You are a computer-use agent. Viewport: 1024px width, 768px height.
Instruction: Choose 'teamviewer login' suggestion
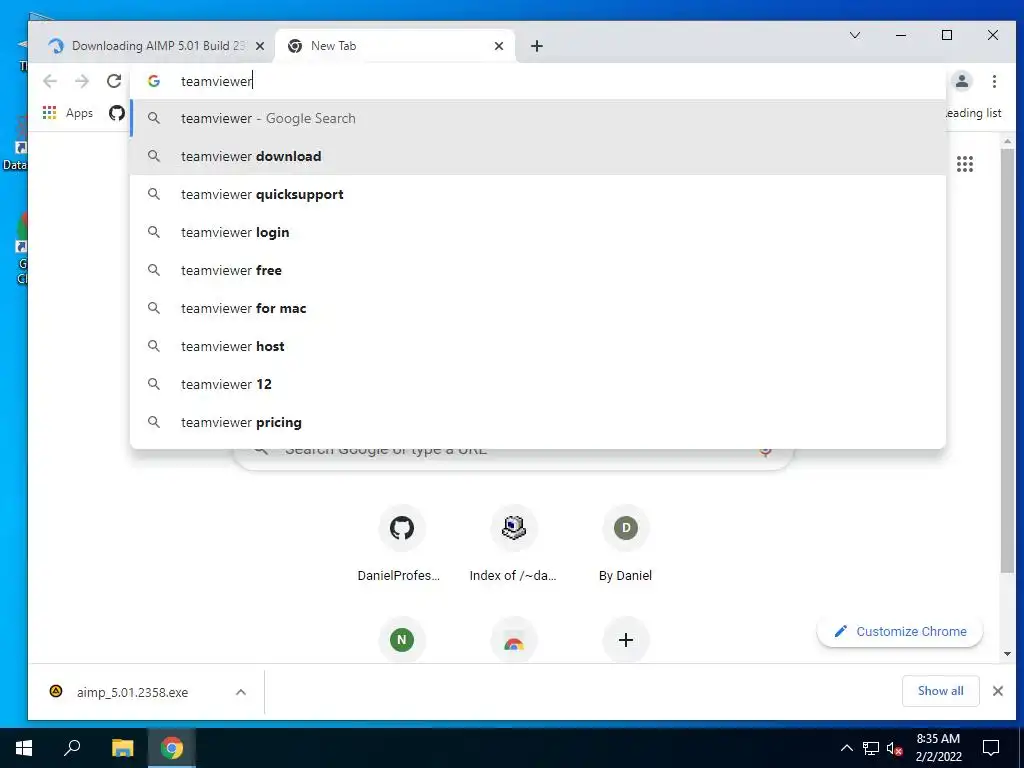coord(538,232)
